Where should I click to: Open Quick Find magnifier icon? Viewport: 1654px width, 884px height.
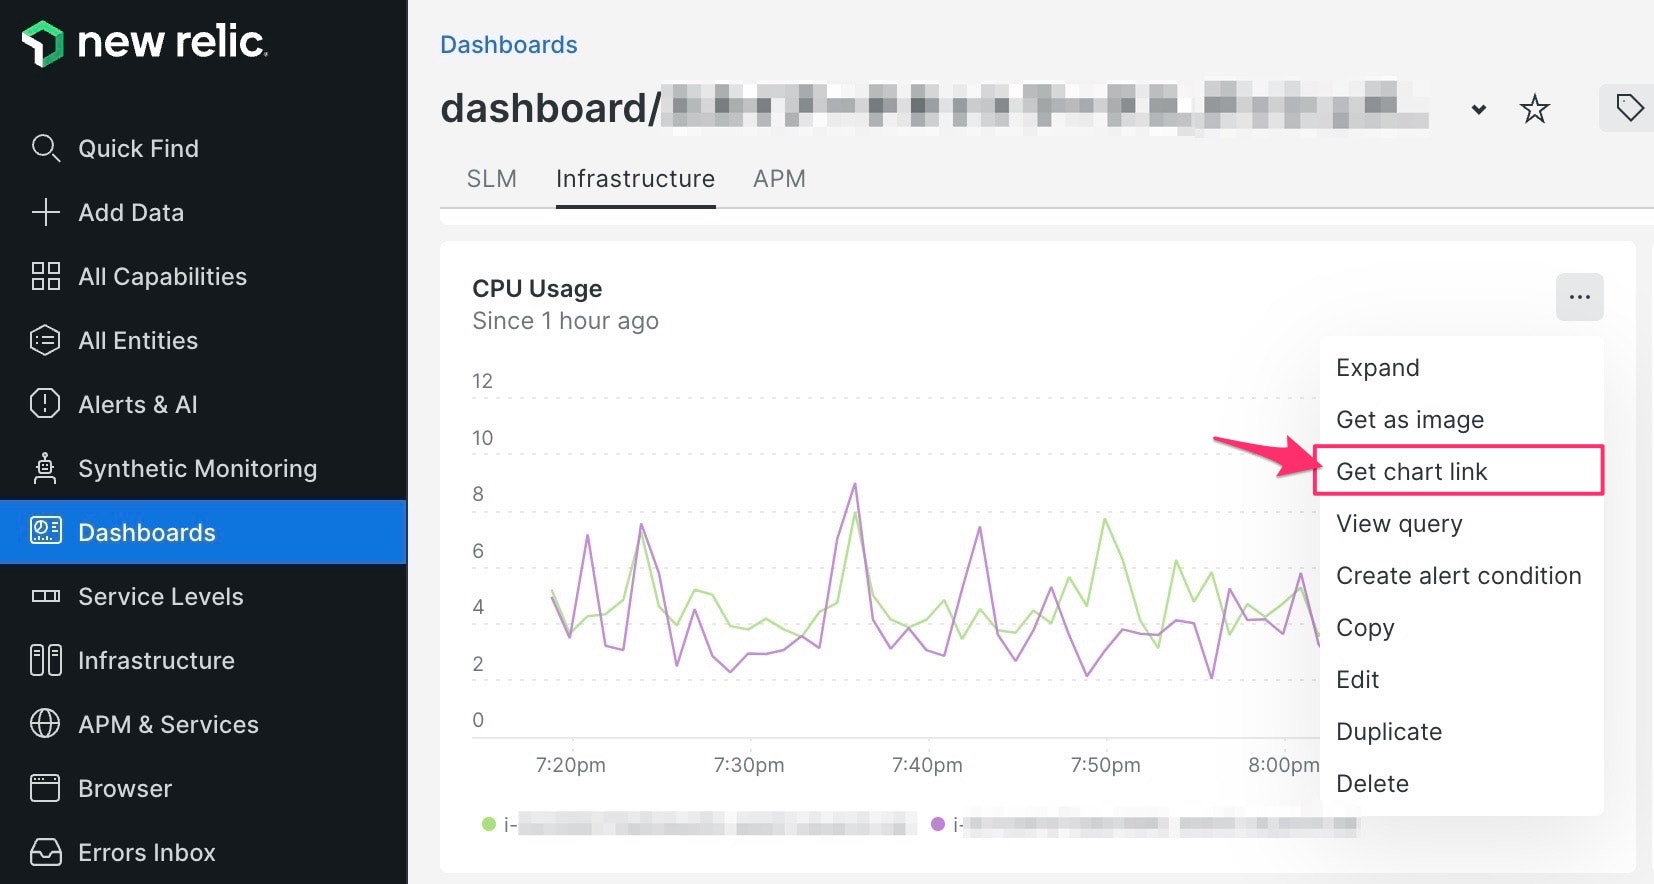tap(45, 148)
